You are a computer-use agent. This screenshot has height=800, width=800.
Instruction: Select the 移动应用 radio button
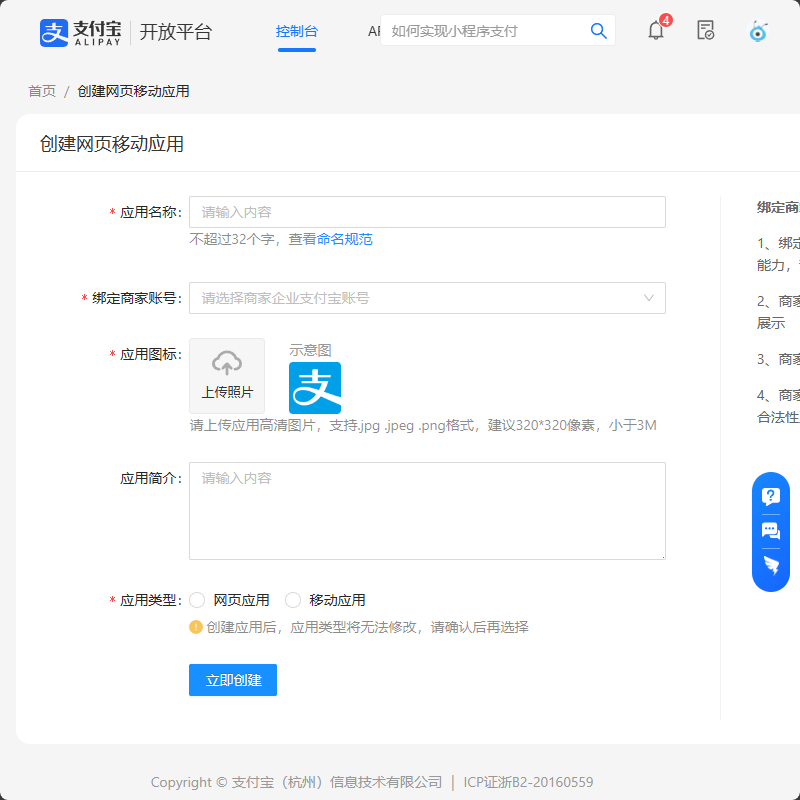coord(294,600)
